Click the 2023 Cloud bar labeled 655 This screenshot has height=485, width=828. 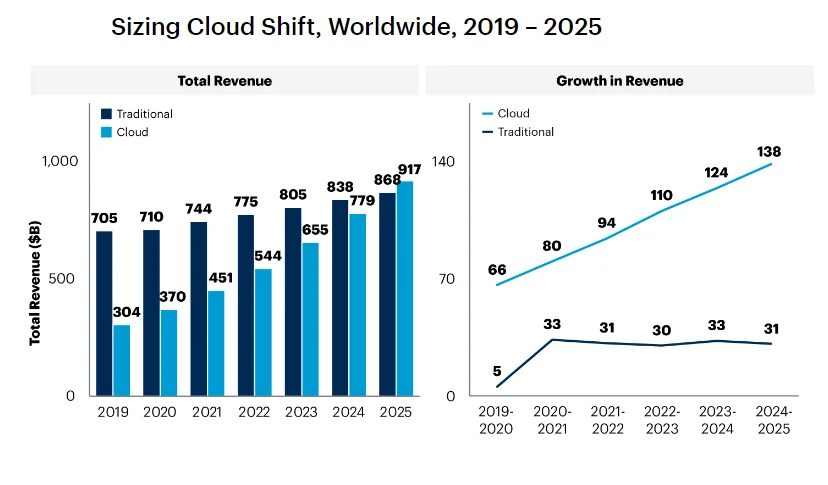[310, 320]
